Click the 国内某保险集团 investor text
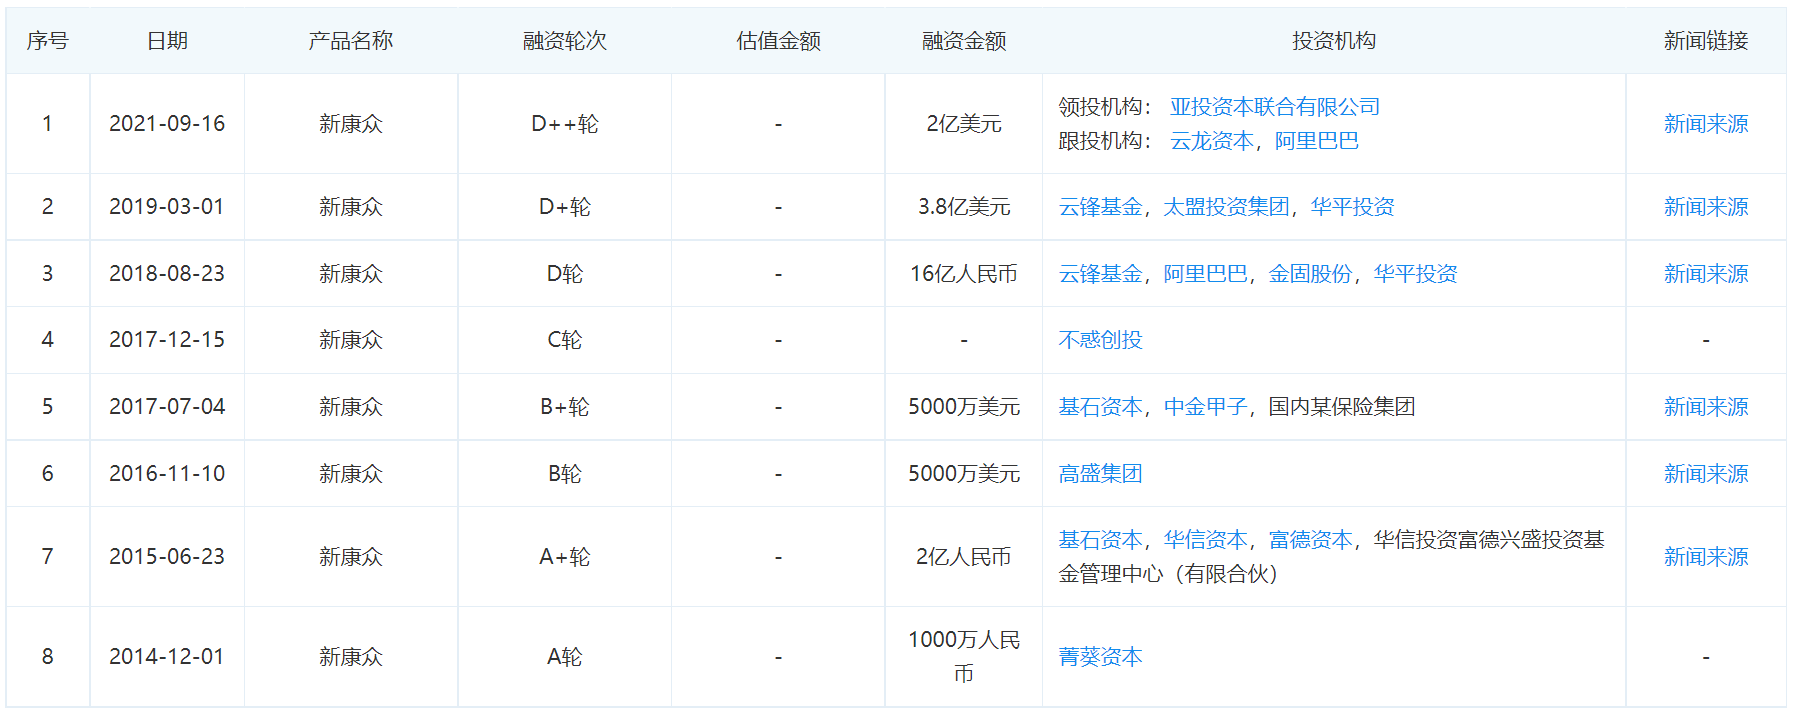1795x715 pixels. coord(1342,407)
